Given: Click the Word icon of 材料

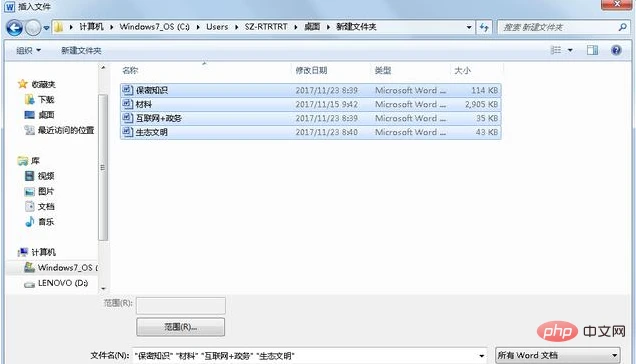Looking at the screenshot, I should coord(127,104).
